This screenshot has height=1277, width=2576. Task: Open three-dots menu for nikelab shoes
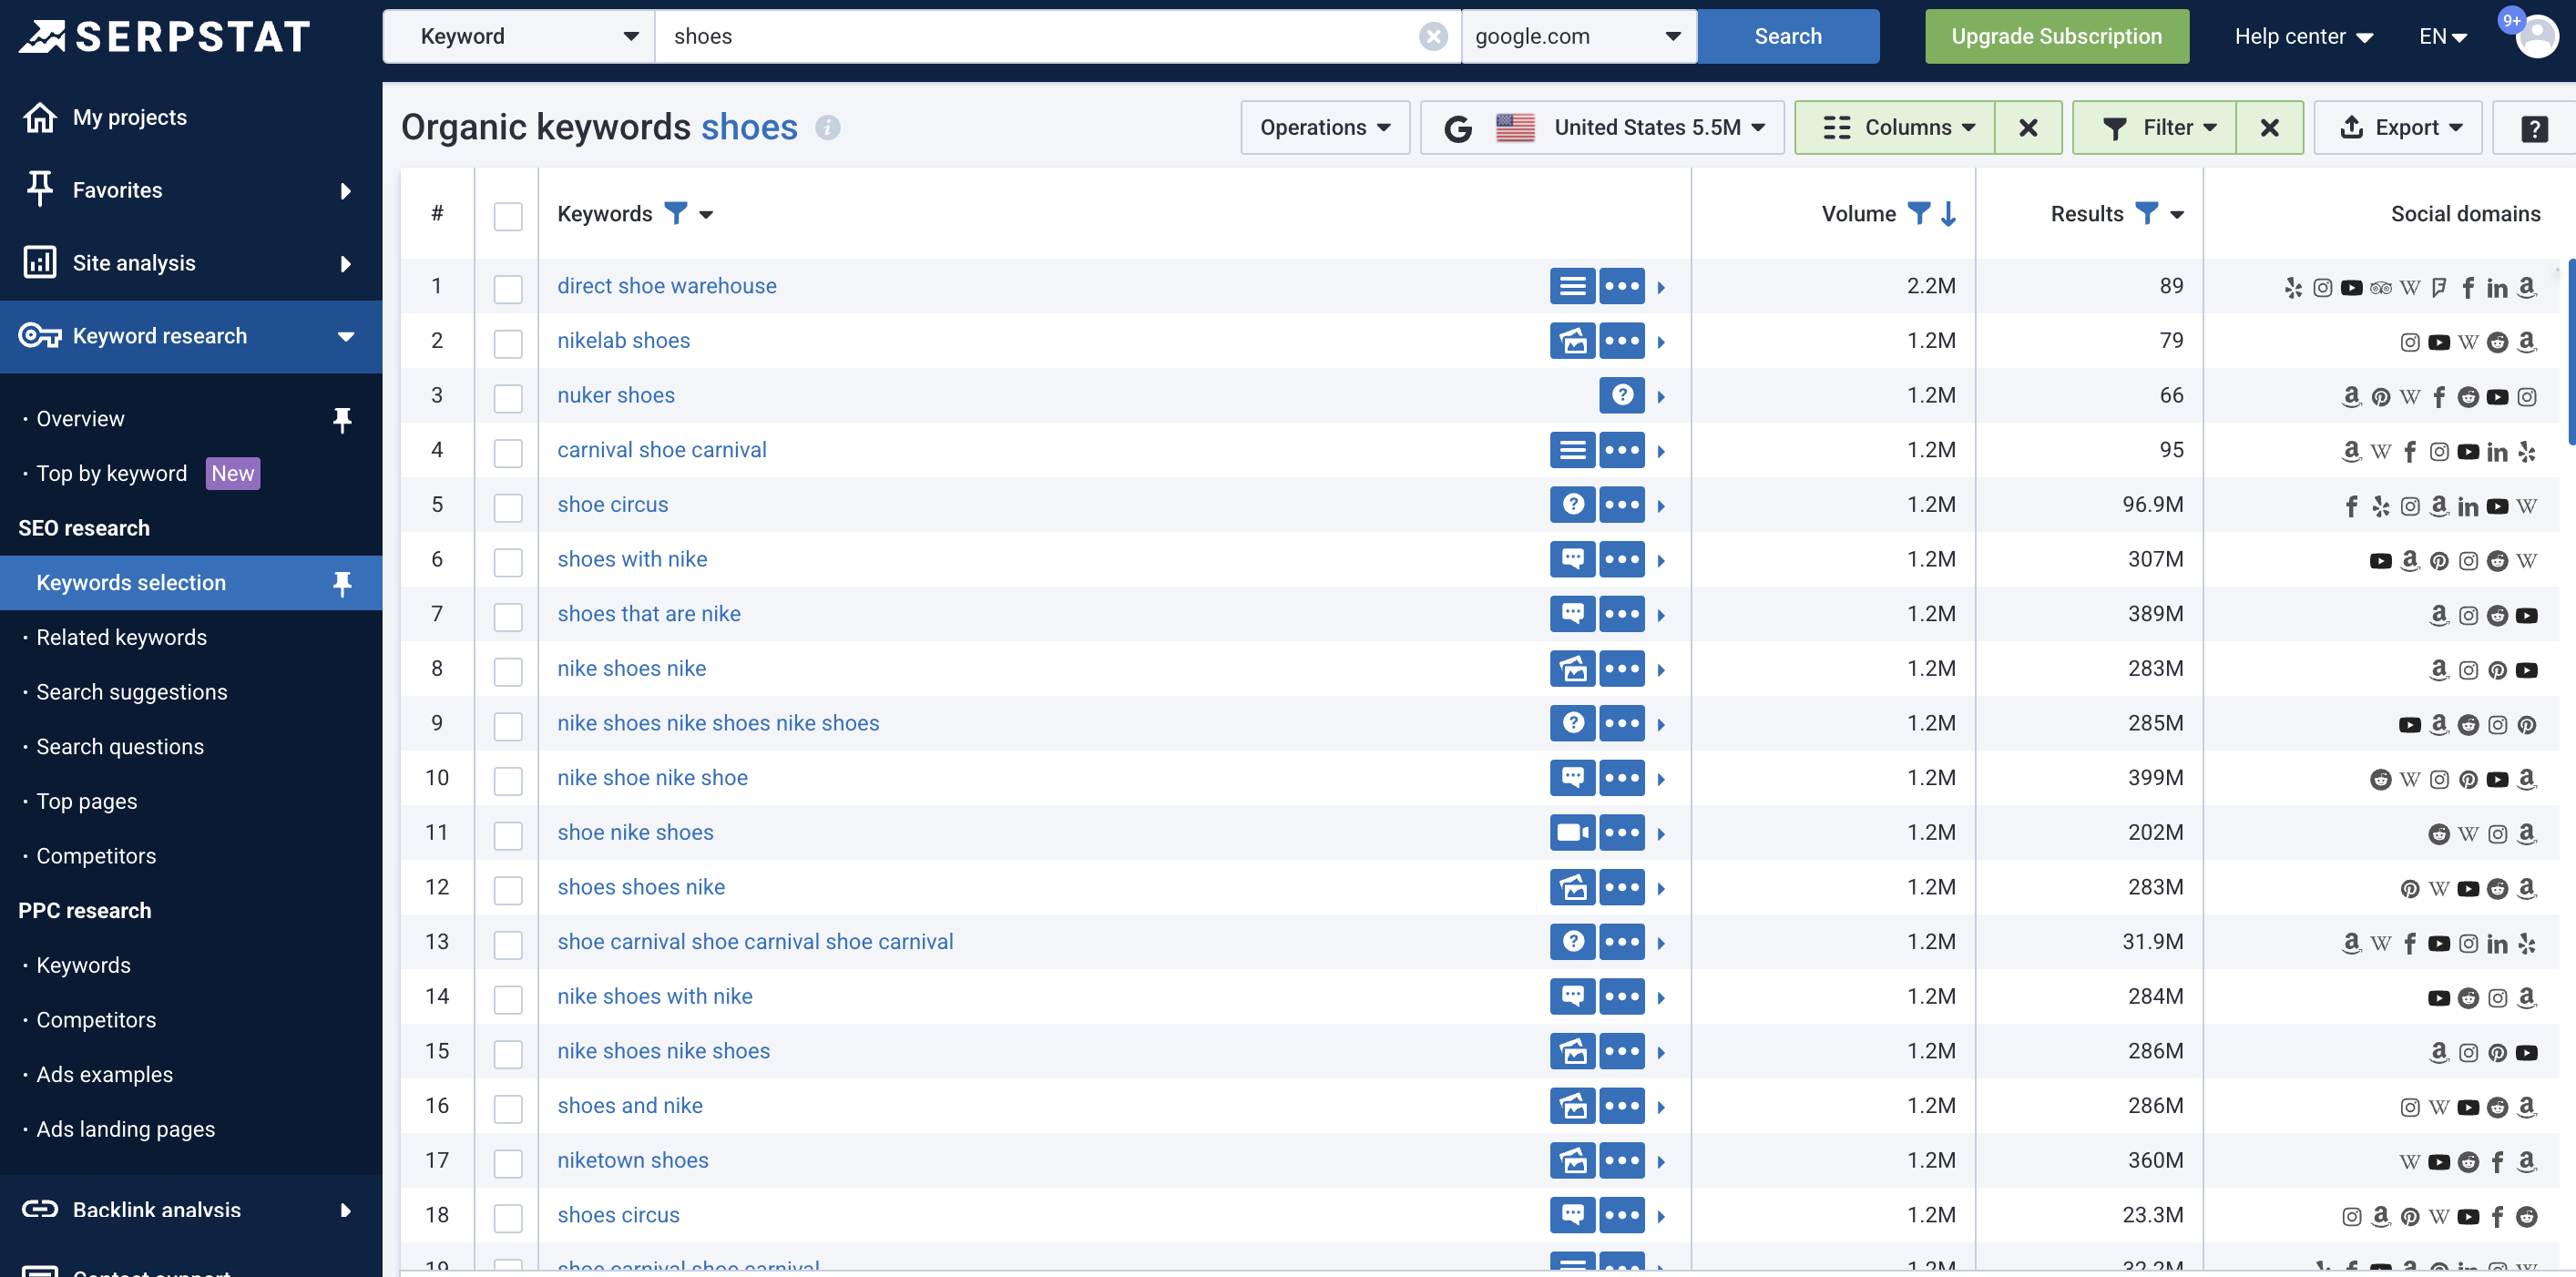tap(1621, 341)
